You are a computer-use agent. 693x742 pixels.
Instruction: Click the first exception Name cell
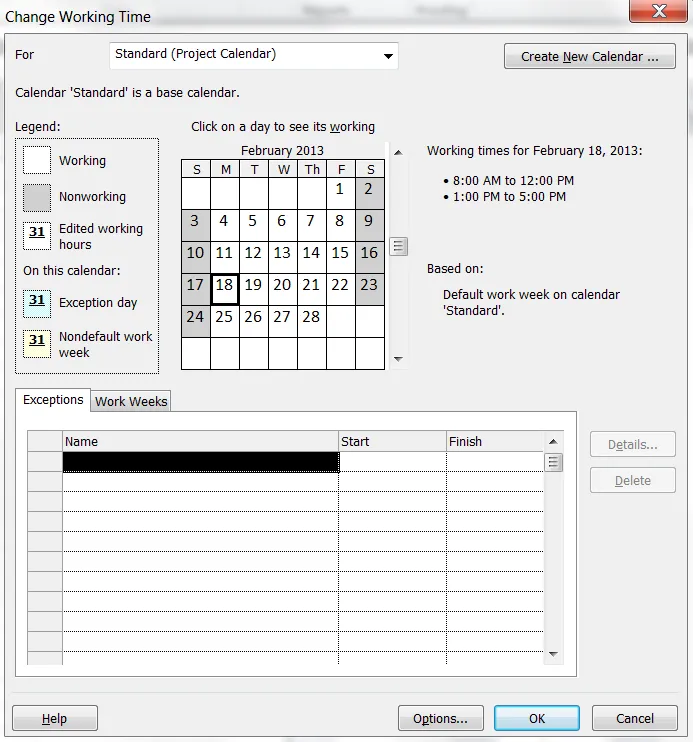tap(201, 462)
